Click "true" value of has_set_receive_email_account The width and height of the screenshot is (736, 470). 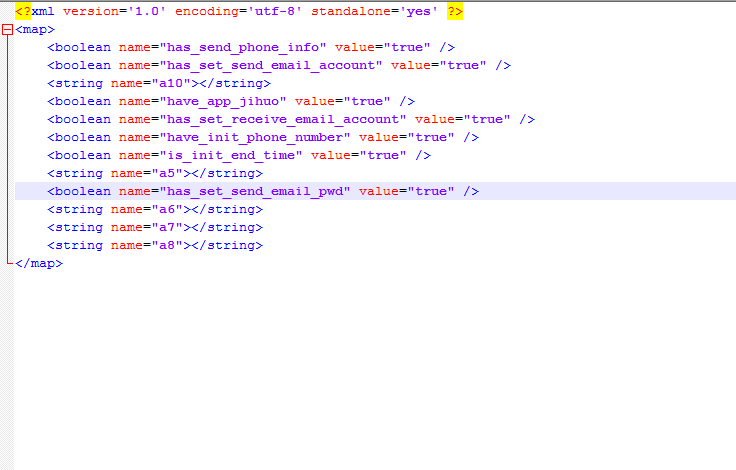click(487, 119)
